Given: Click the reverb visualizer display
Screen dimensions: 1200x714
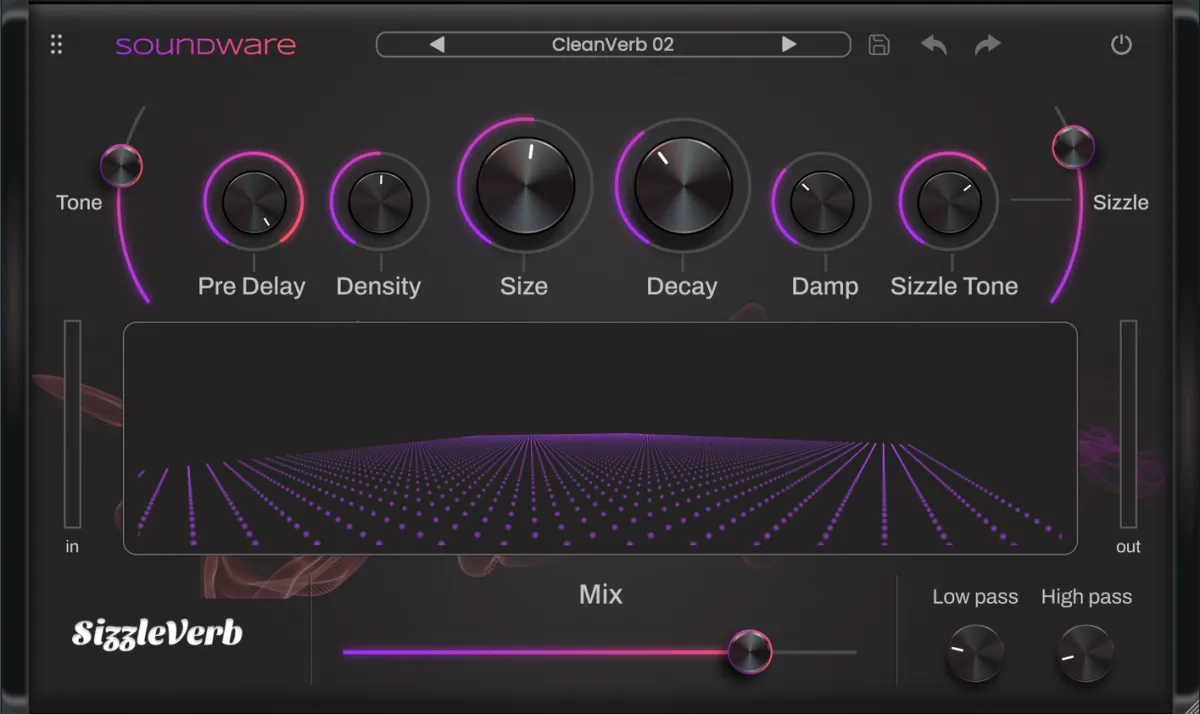Looking at the screenshot, I should pos(600,438).
